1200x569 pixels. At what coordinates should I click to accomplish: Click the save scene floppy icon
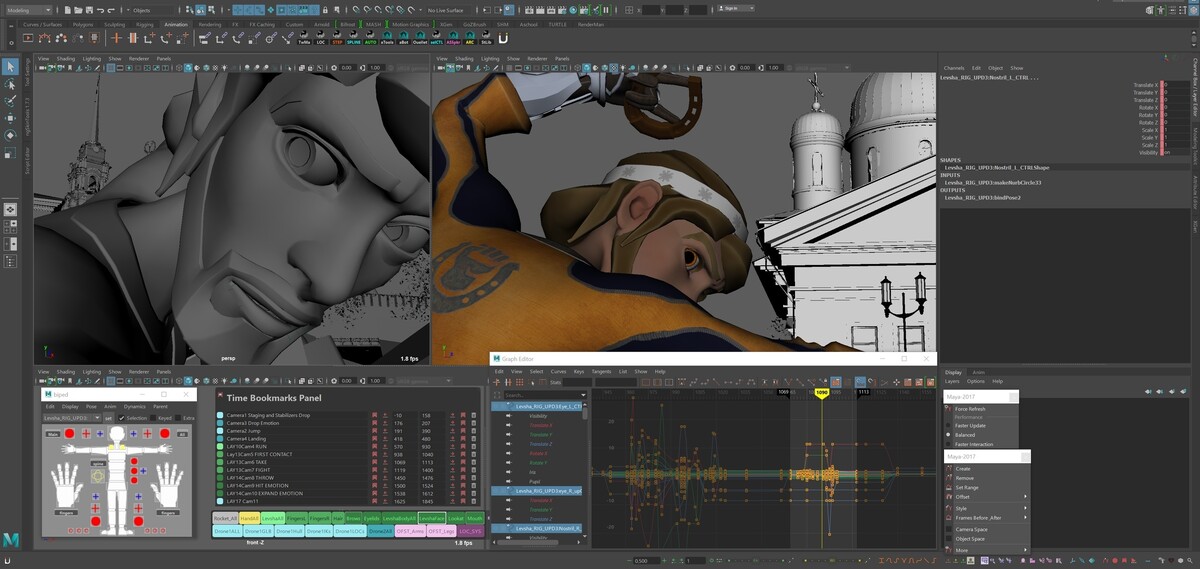[90, 10]
